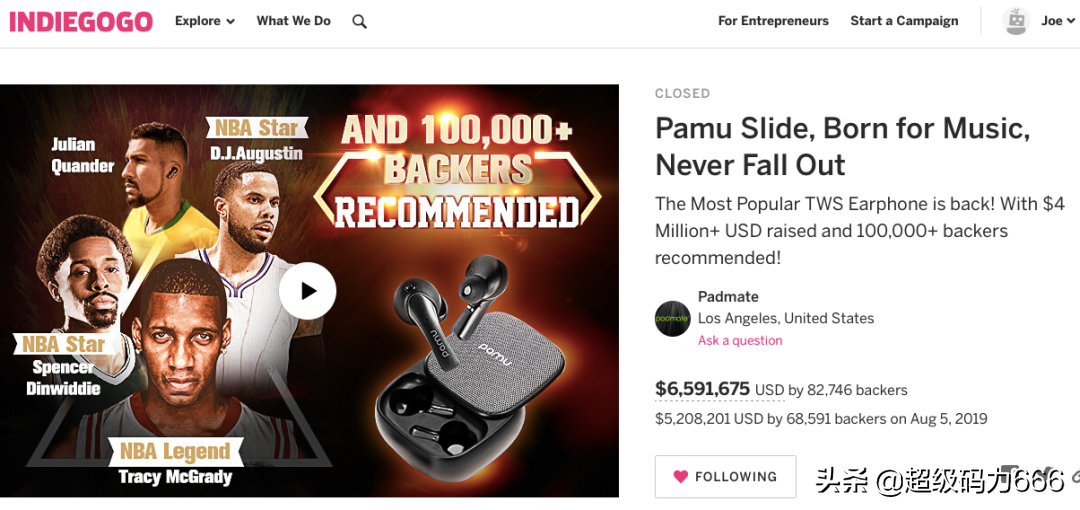Open the What We Do menu
The width and height of the screenshot is (1080, 510).
293,21
